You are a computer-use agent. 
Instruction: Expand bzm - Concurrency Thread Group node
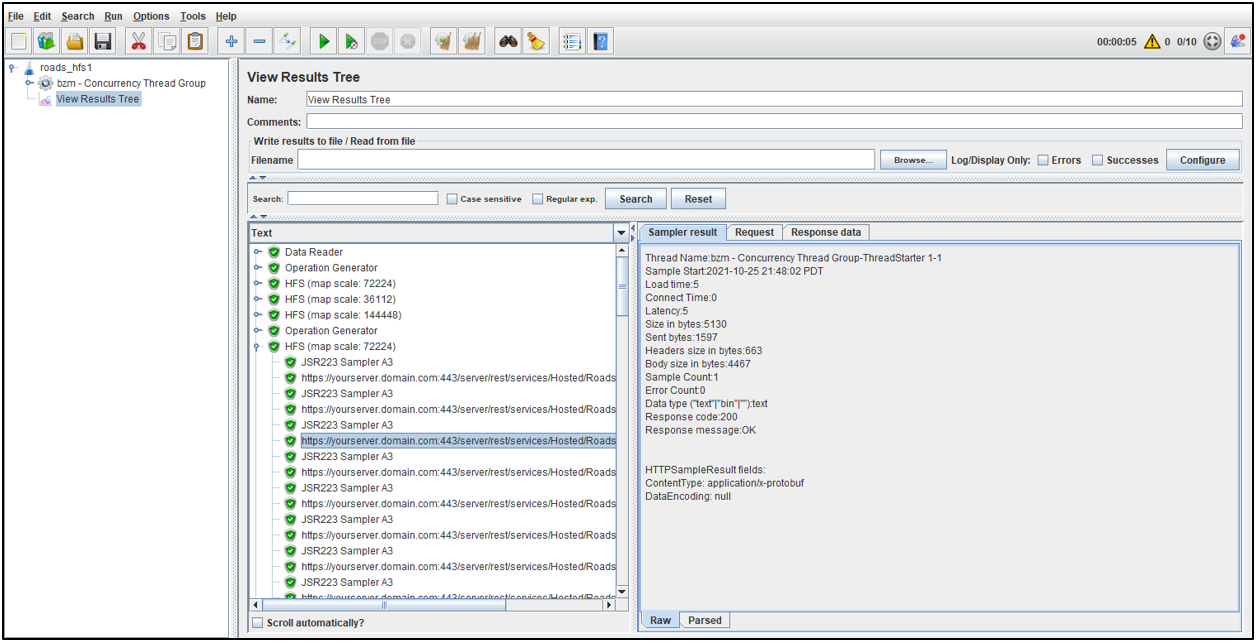pyautogui.click(x=29, y=83)
